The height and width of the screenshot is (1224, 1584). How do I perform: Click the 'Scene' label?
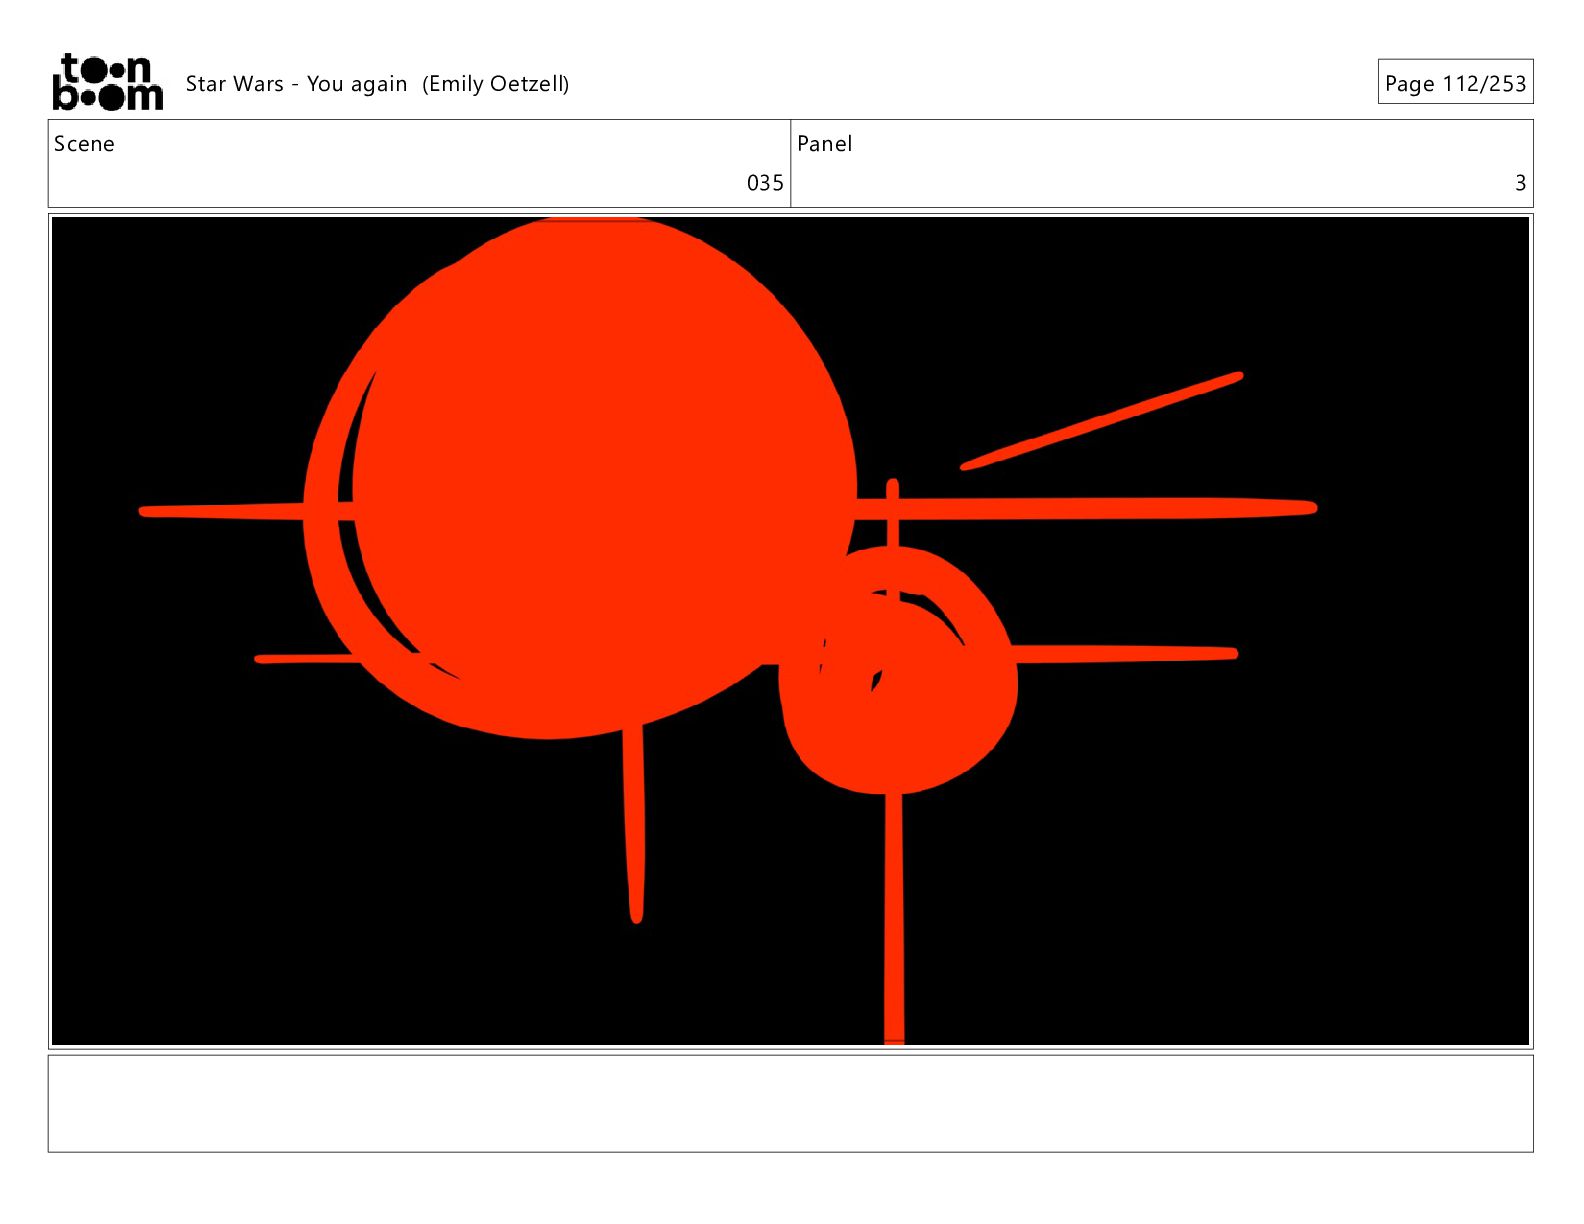[x=84, y=144]
